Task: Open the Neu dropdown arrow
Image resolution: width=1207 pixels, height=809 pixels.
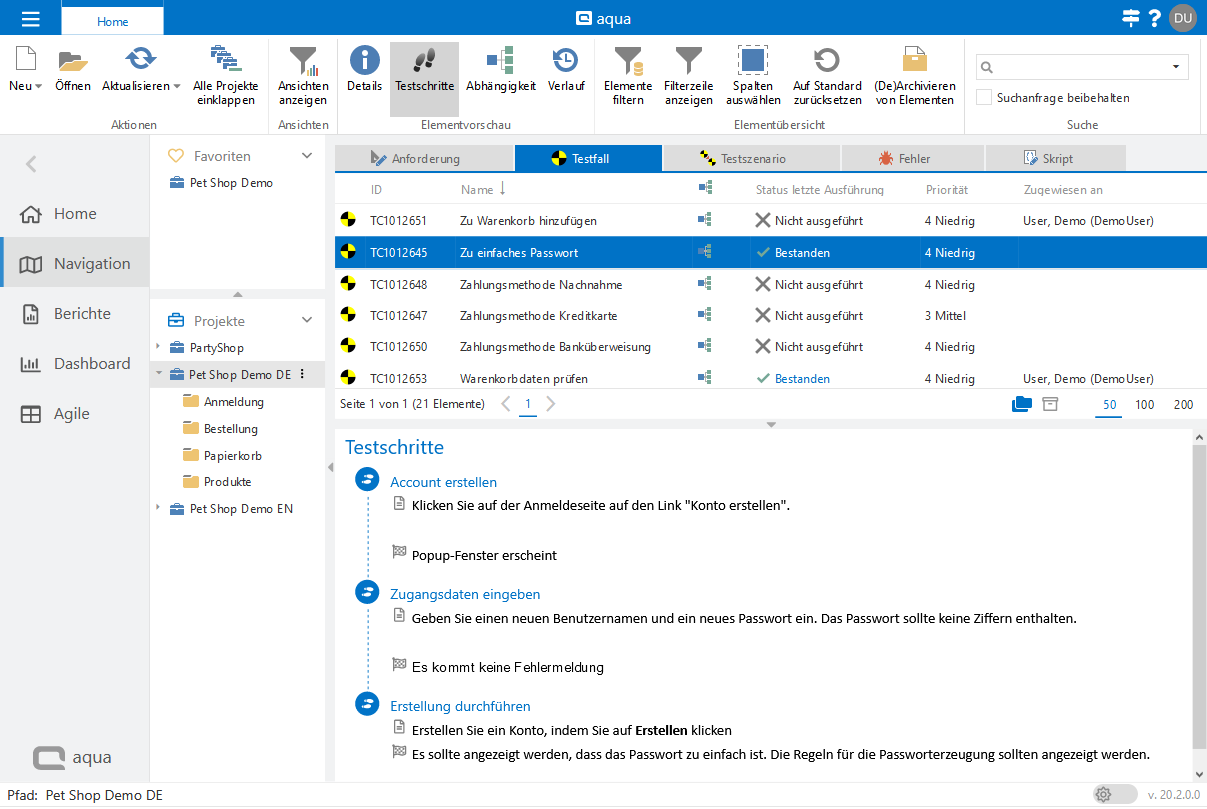Action: coord(39,86)
